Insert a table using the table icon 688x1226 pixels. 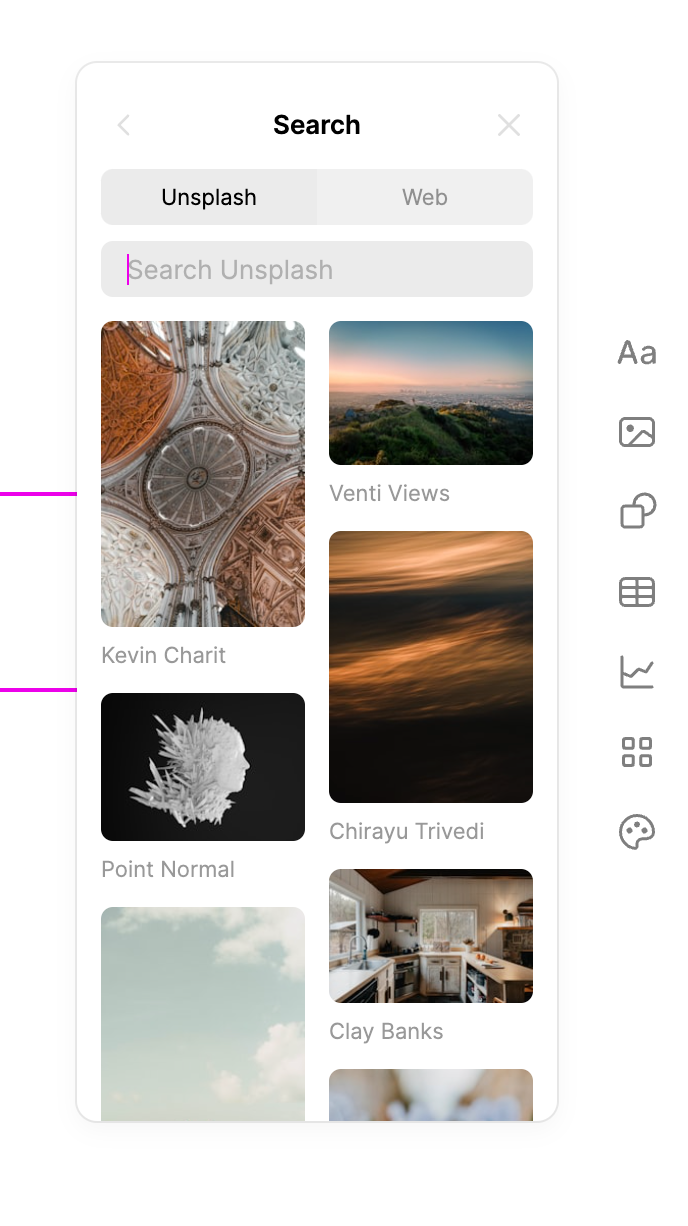coord(636,592)
